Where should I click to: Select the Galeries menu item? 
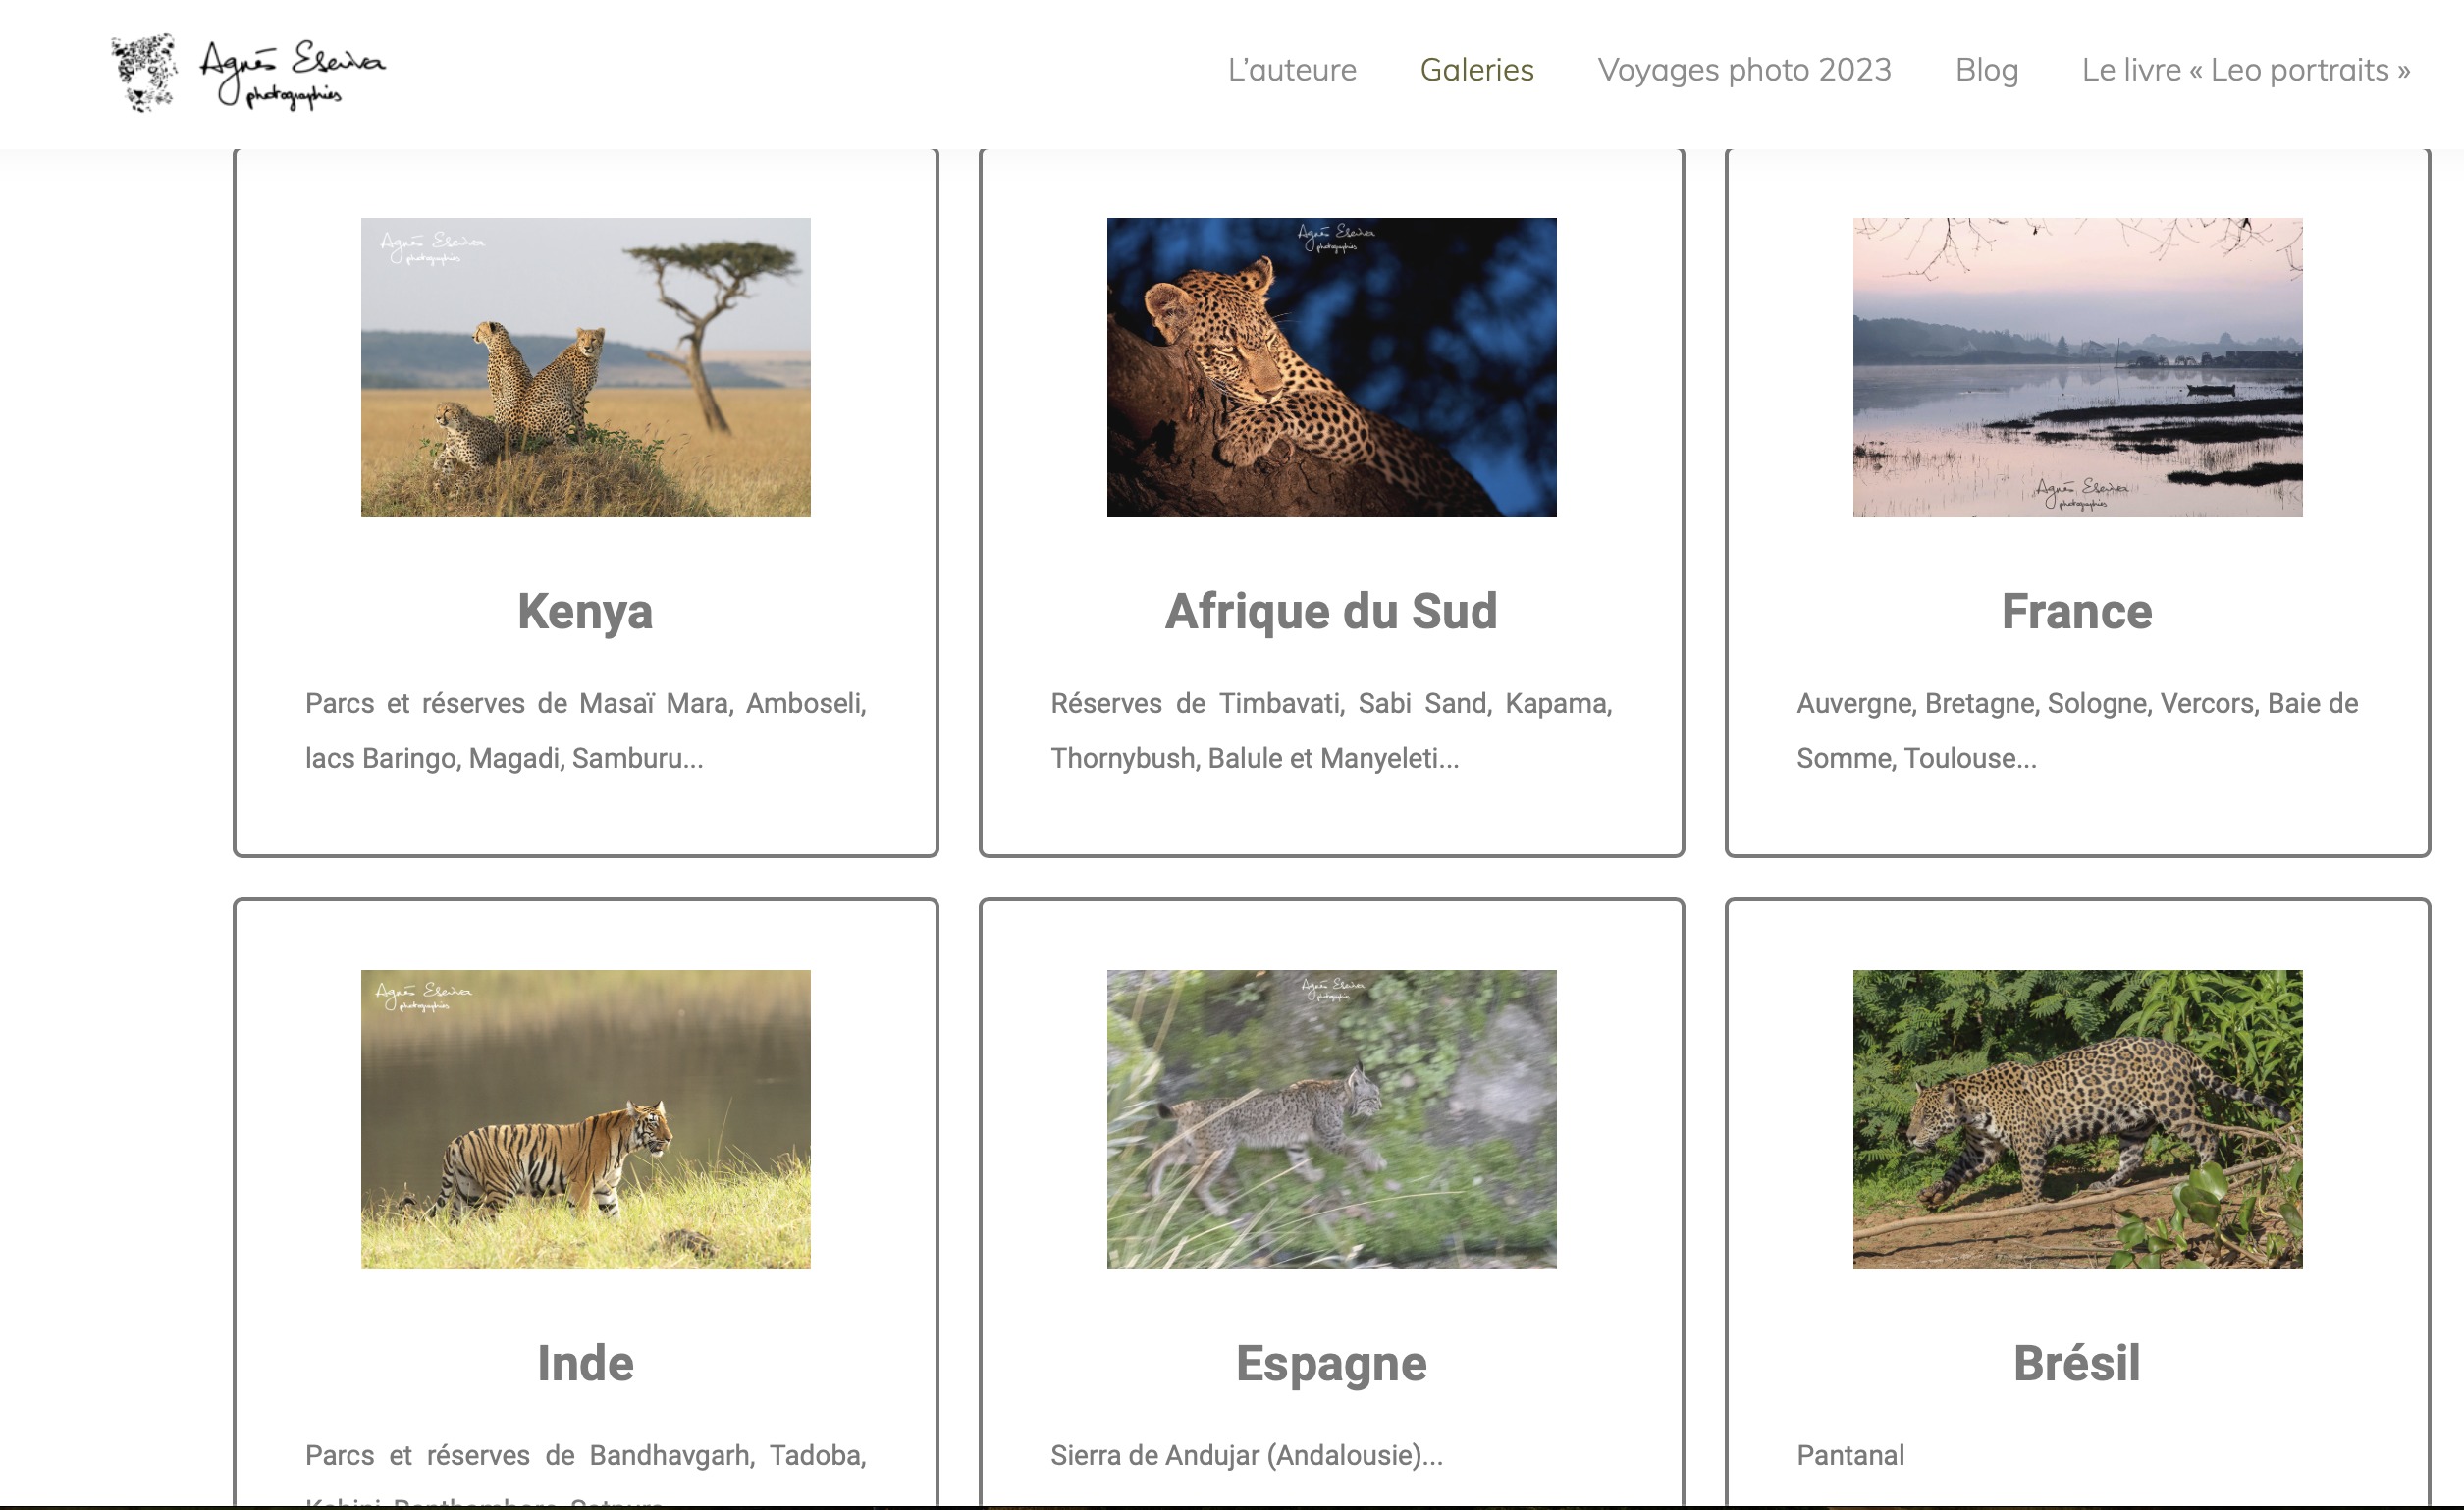pyautogui.click(x=1476, y=70)
